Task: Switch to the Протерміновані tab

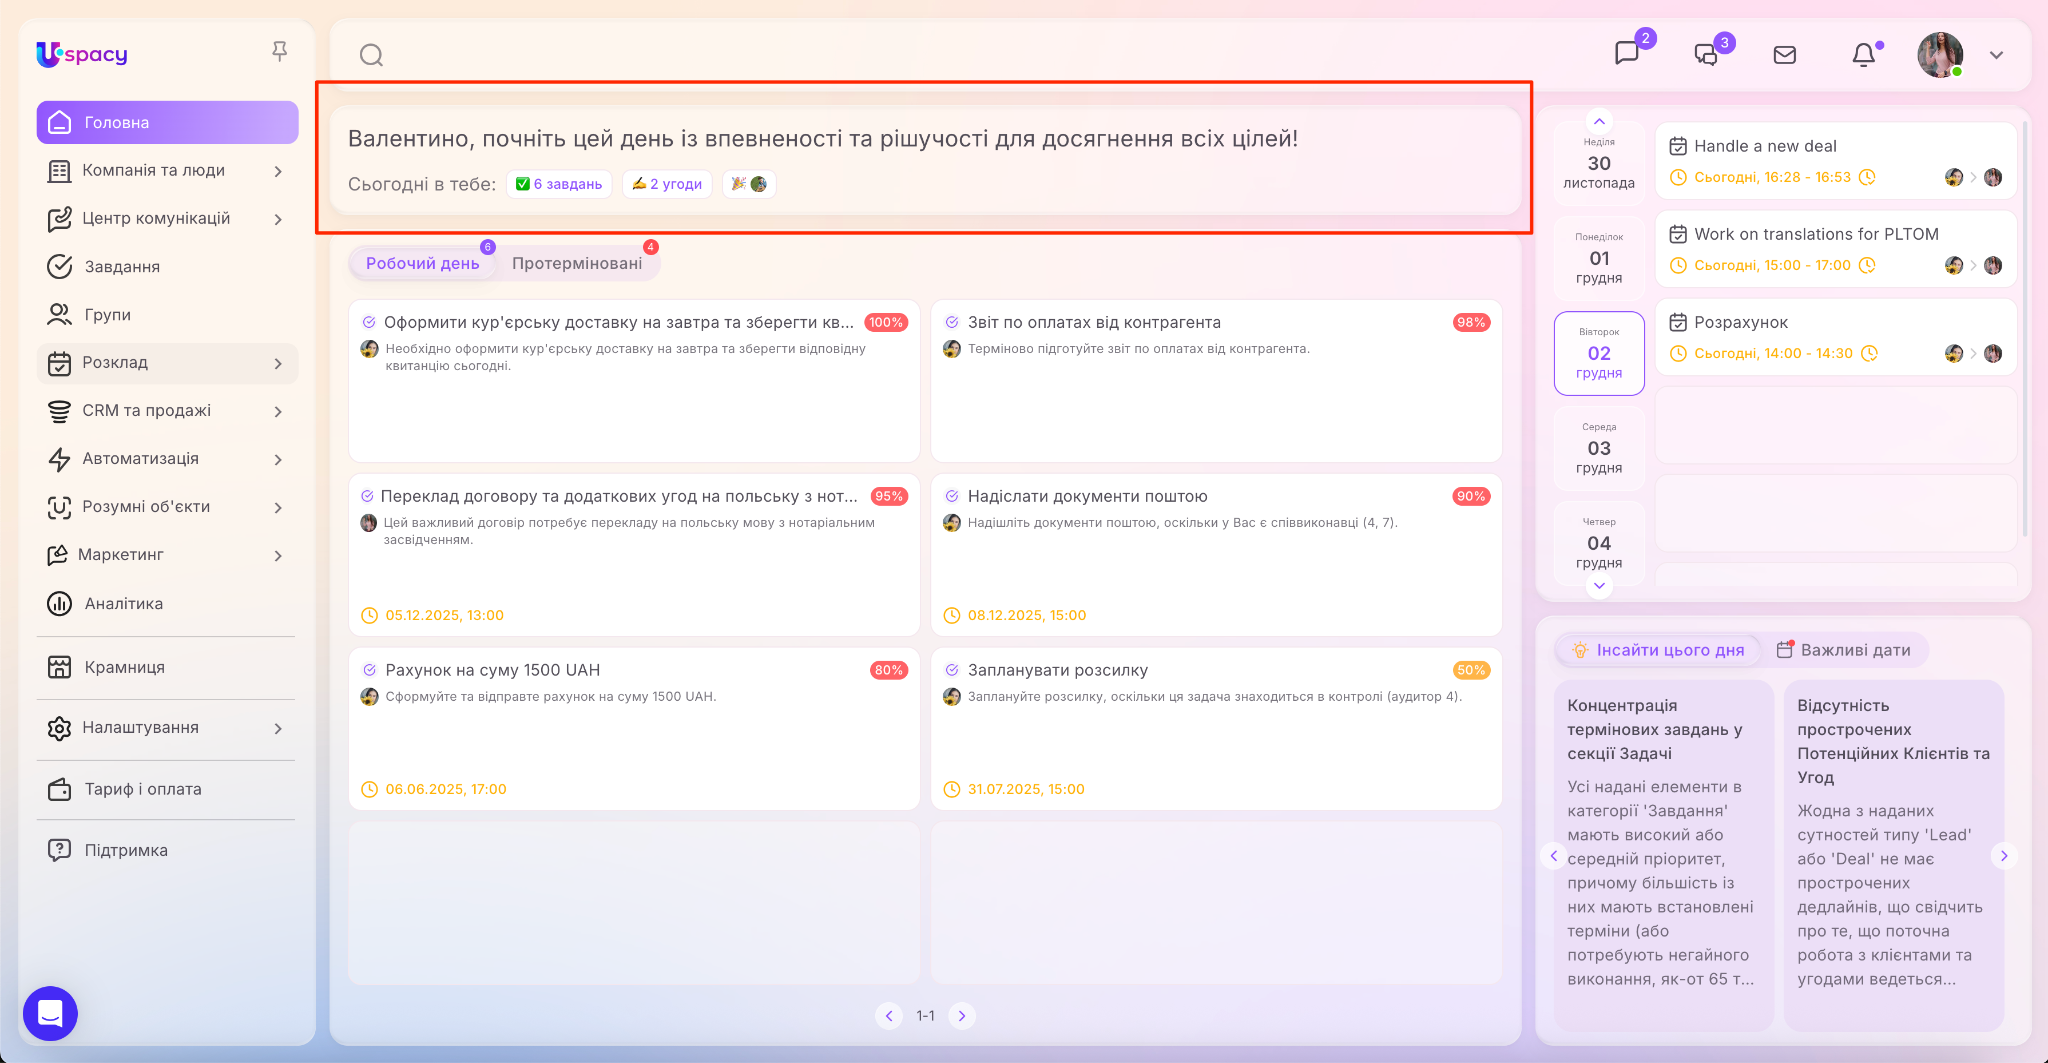Action: coord(577,263)
